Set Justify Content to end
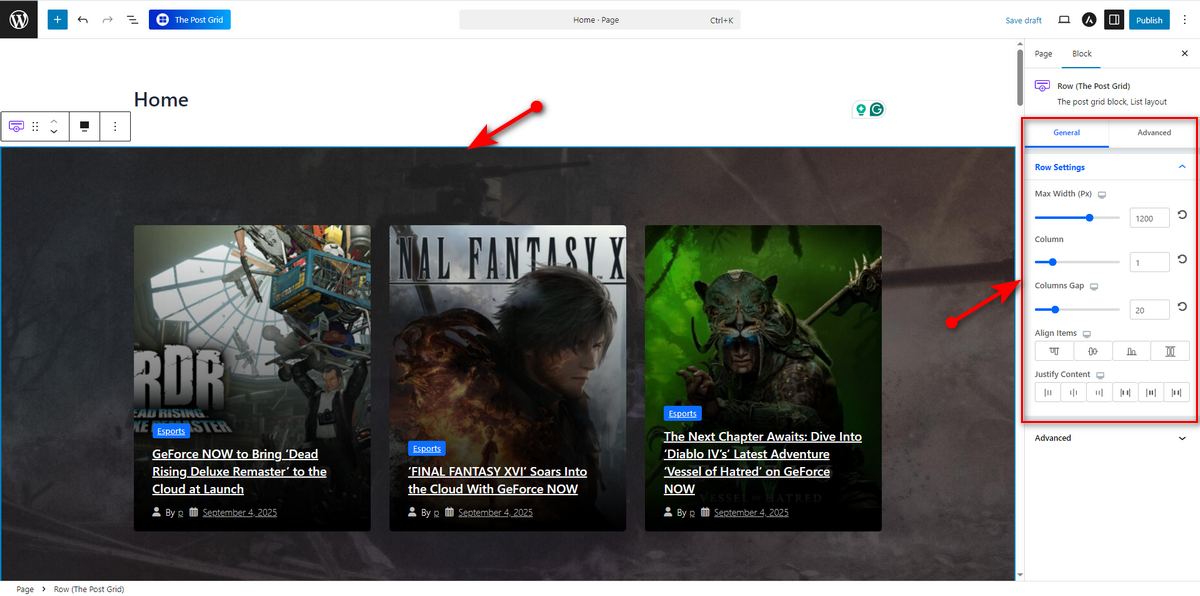1200x596 pixels. [x=1099, y=393]
